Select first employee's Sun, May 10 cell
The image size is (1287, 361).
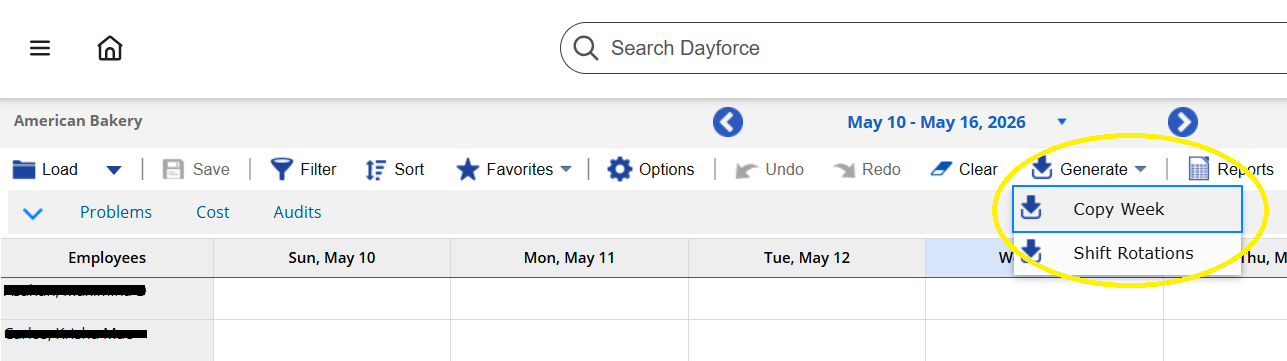[x=332, y=298]
